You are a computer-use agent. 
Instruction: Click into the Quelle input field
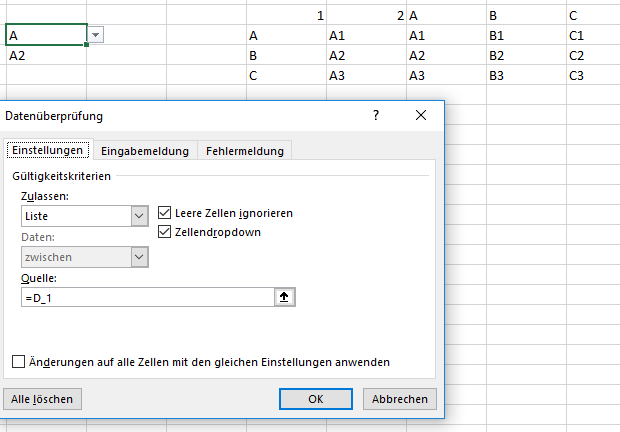coord(145,297)
